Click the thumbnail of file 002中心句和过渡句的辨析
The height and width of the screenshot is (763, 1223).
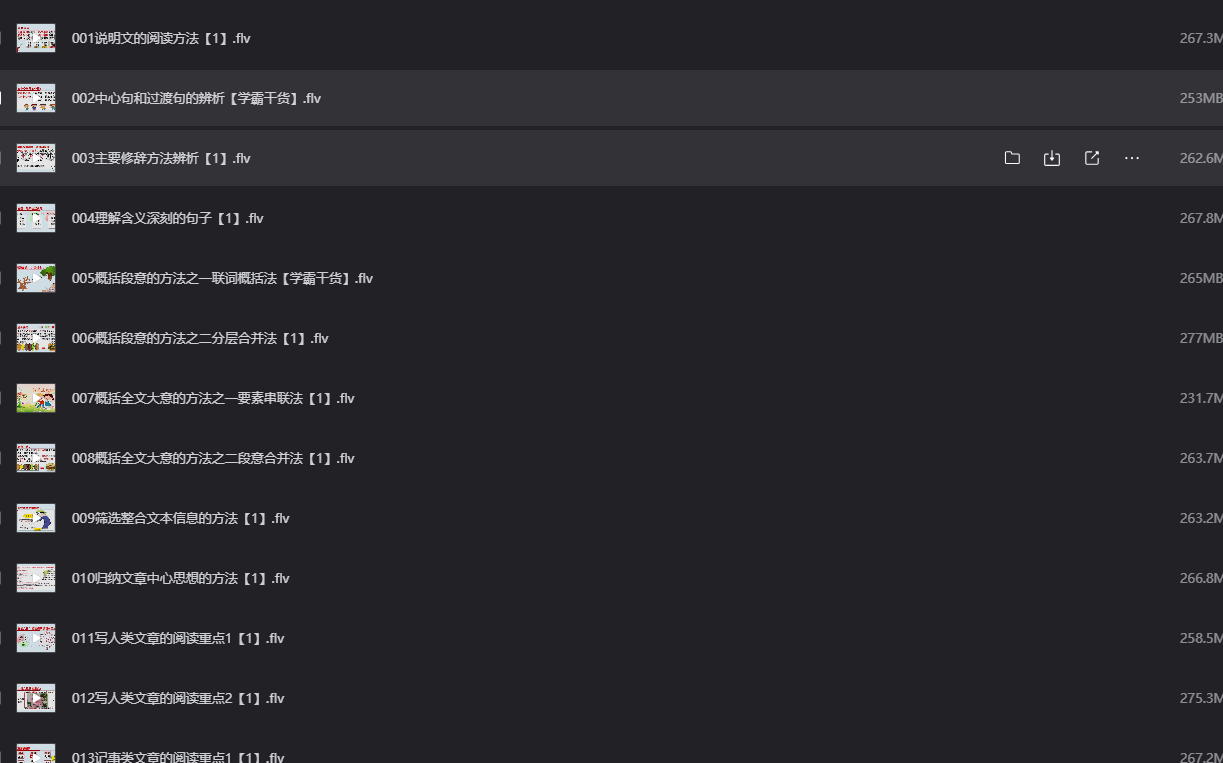[x=36, y=98]
